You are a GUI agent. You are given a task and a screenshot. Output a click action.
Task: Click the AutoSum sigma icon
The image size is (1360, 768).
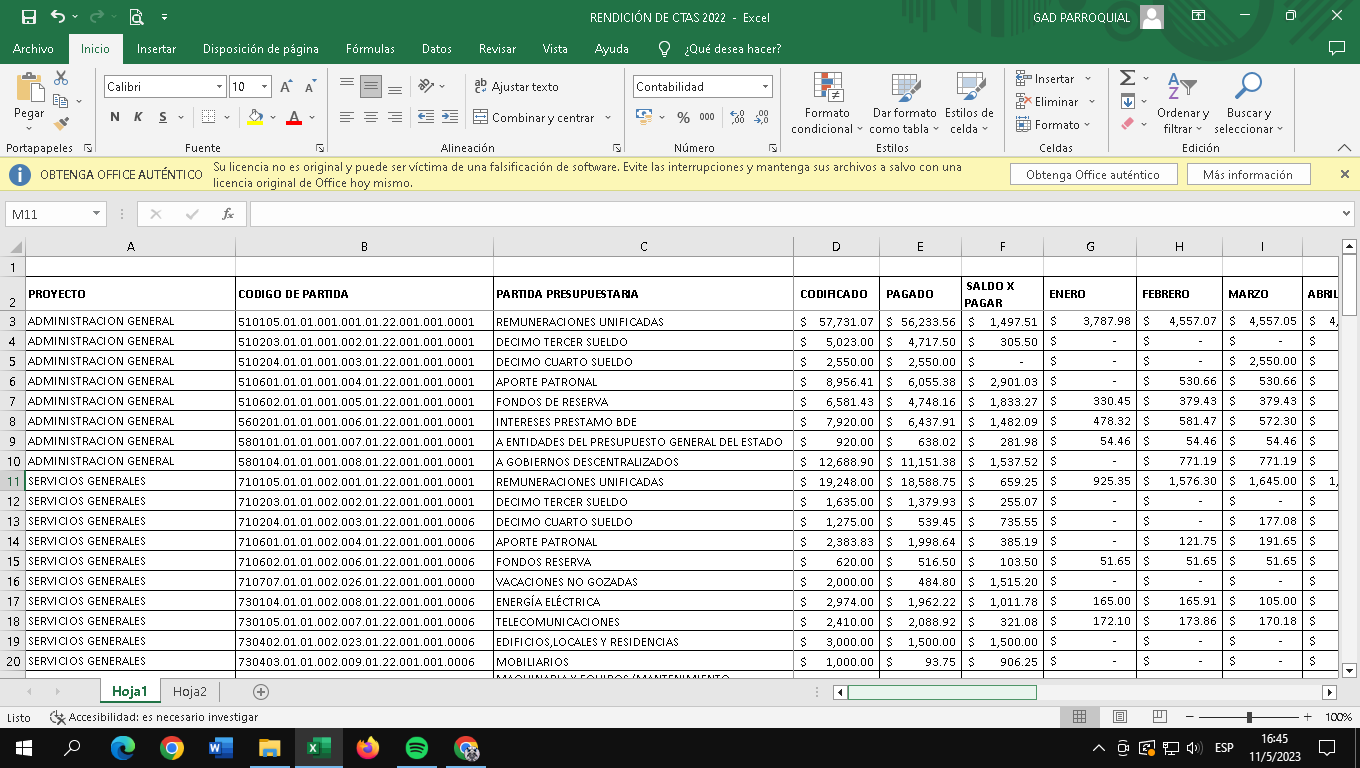click(x=1127, y=78)
